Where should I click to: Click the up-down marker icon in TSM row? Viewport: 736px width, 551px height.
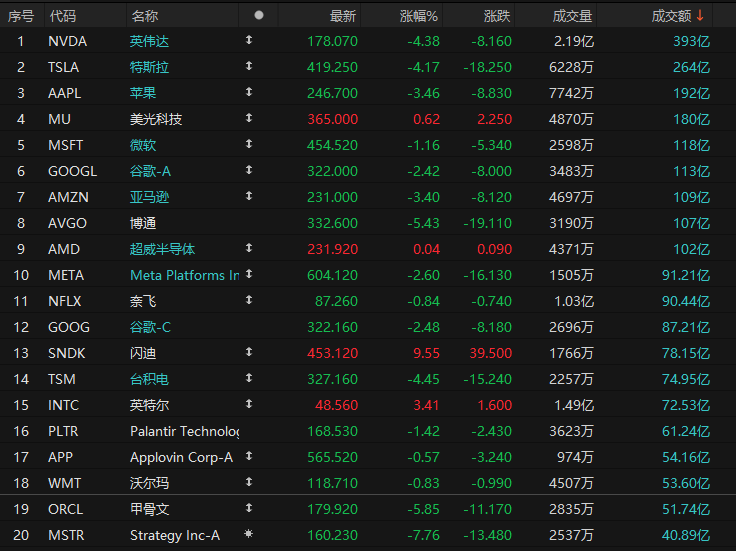[249, 378]
